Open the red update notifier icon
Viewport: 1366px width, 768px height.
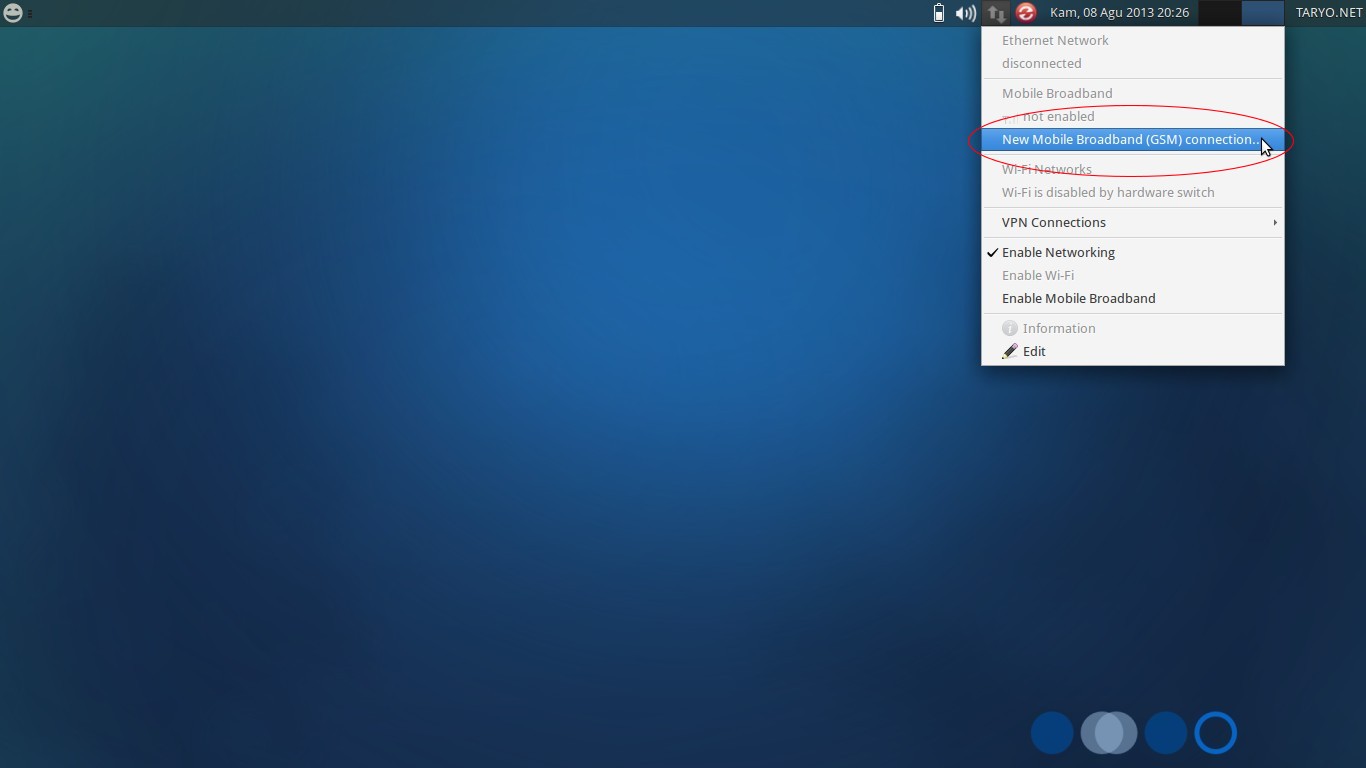1025,13
